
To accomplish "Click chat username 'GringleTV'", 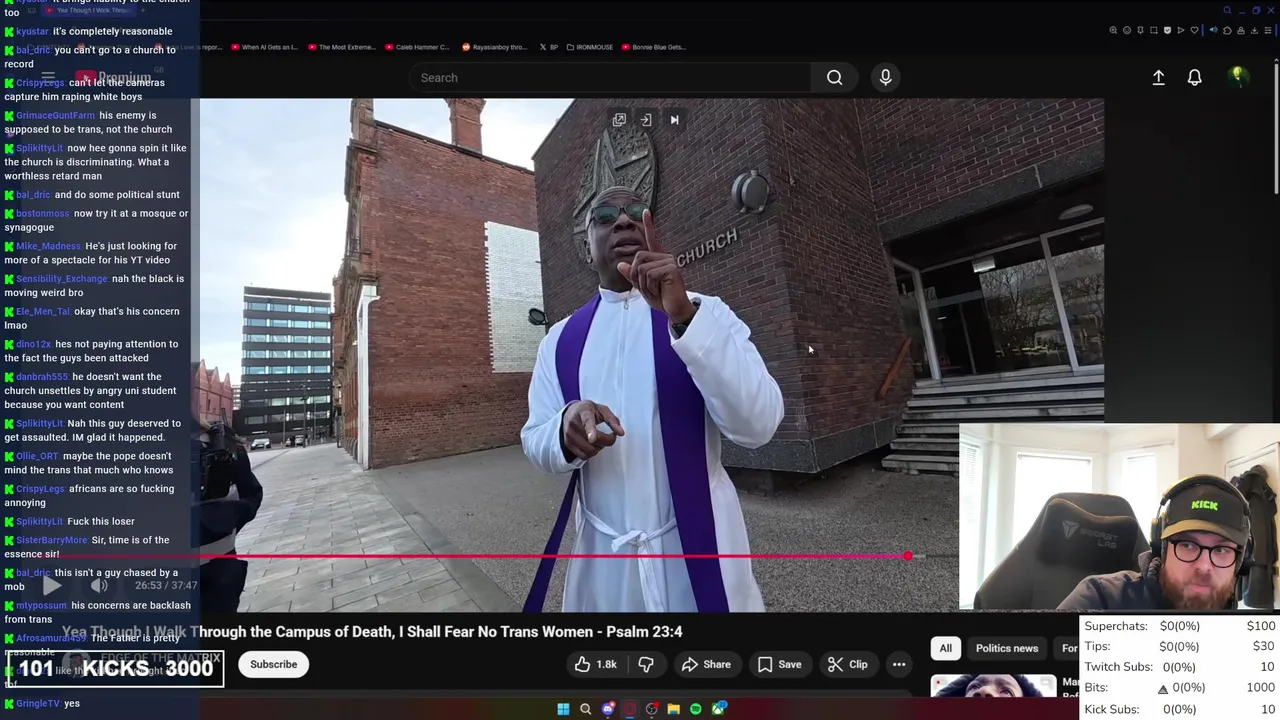I will point(38,703).
